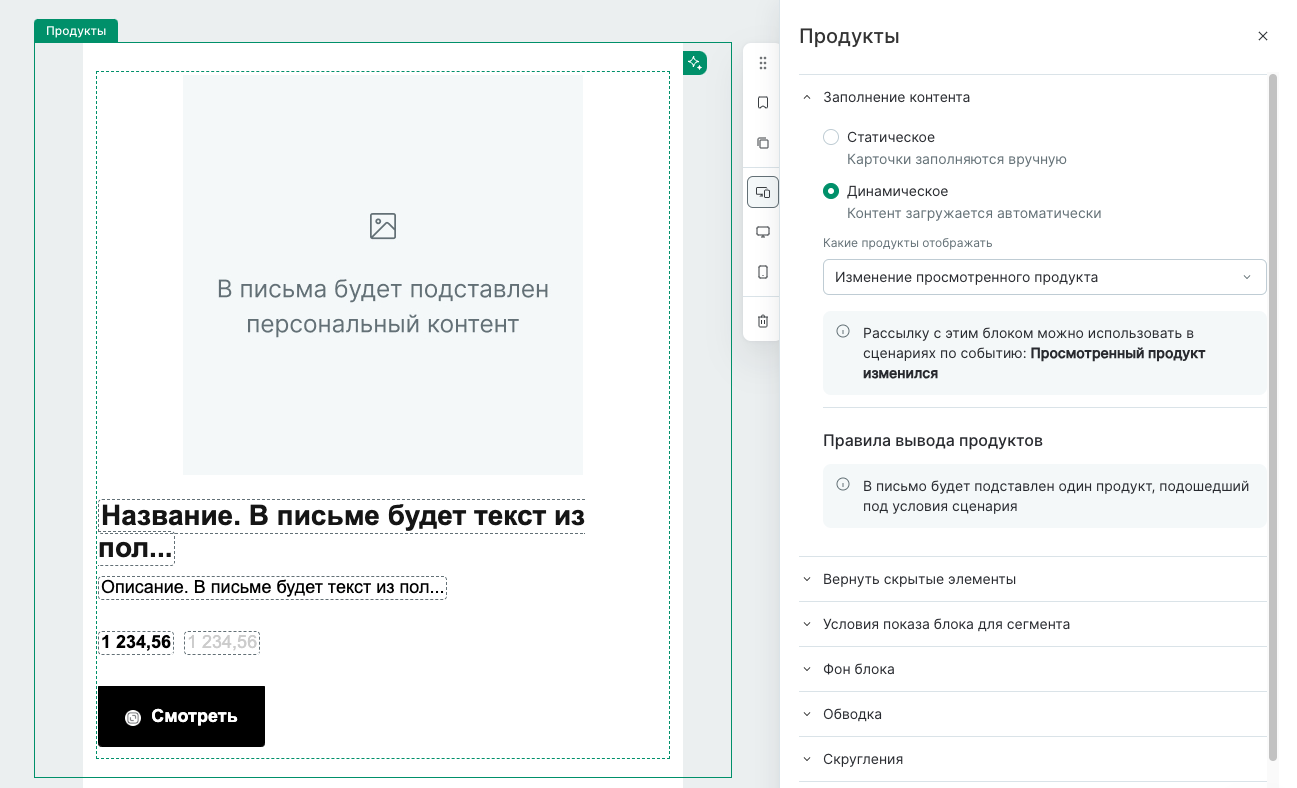Open the Изменение просмотренного продукта dropdown
The height and width of the screenshot is (788, 1297).
1045,277
